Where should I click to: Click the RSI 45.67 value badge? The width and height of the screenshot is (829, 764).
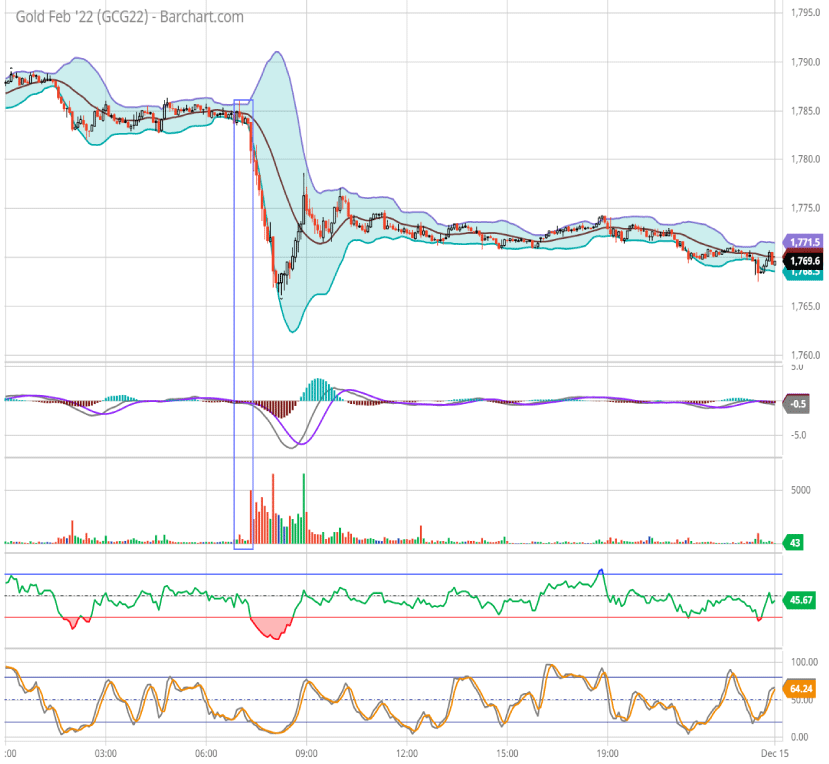[x=803, y=602]
